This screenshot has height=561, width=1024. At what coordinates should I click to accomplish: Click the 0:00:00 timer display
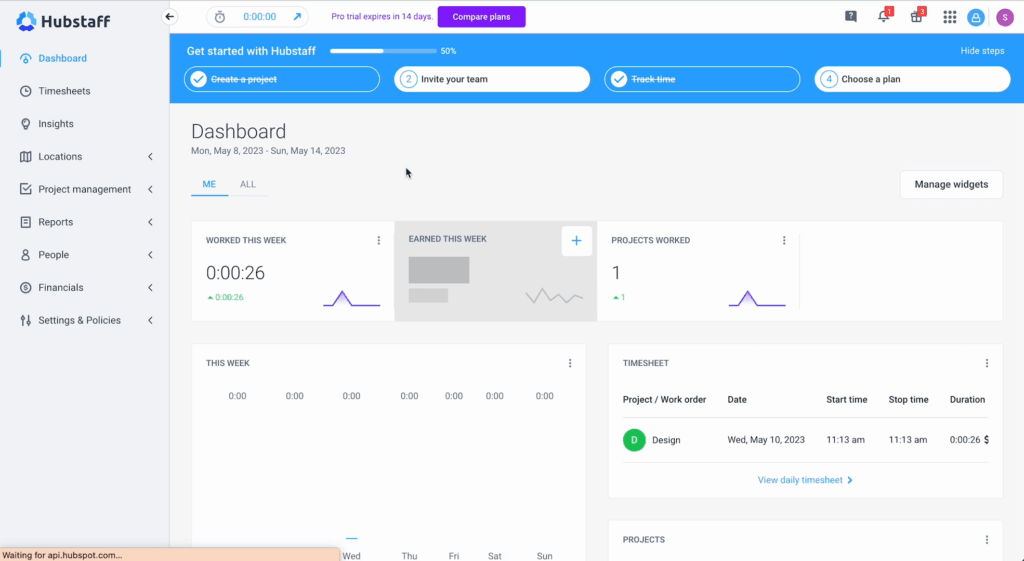259,17
